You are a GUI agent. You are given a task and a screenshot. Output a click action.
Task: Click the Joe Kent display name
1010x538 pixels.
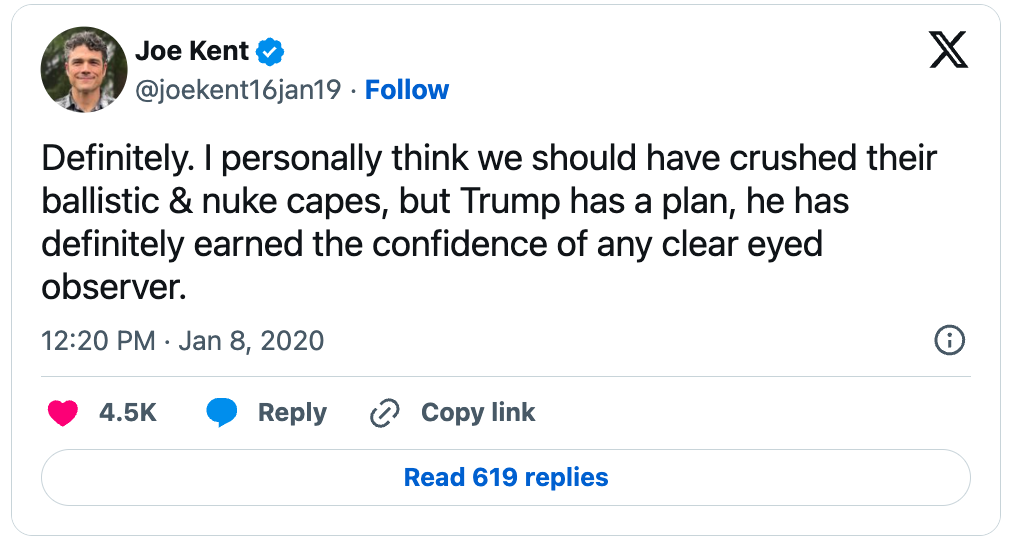[192, 51]
